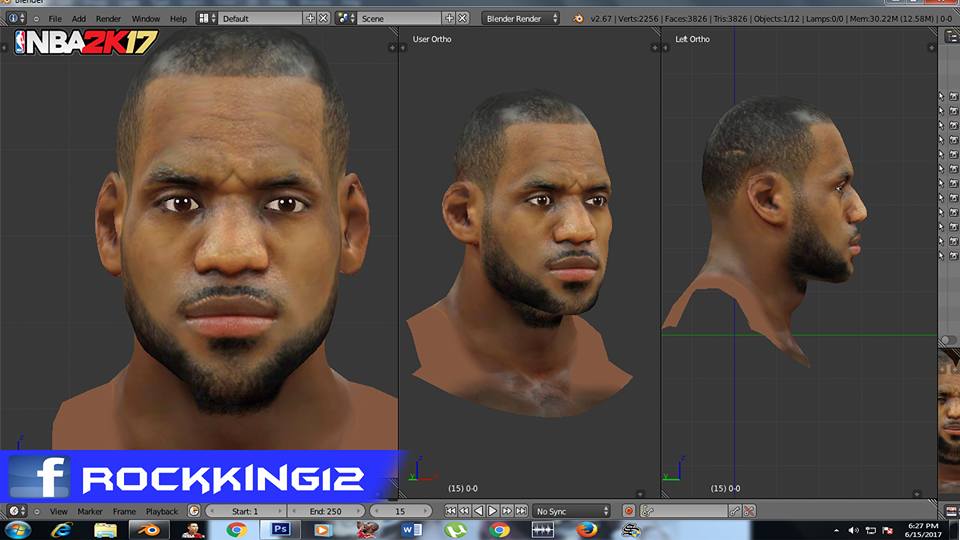The image size is (960, 540).
Task: Click the Default screen layout name field
Action: click(260, 18)
